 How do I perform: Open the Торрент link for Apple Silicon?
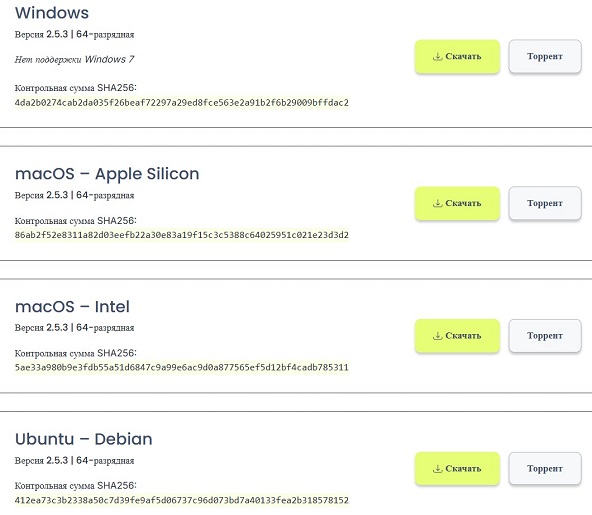tap(545, 204)
